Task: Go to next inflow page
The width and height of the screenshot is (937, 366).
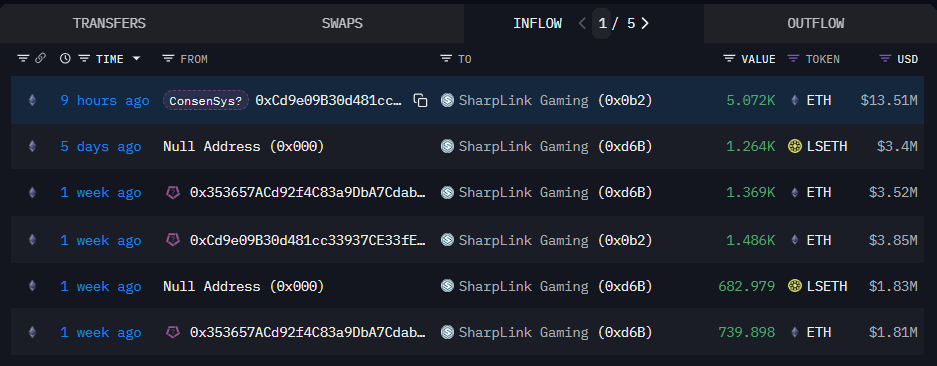Action: click(x=645, y=23)
